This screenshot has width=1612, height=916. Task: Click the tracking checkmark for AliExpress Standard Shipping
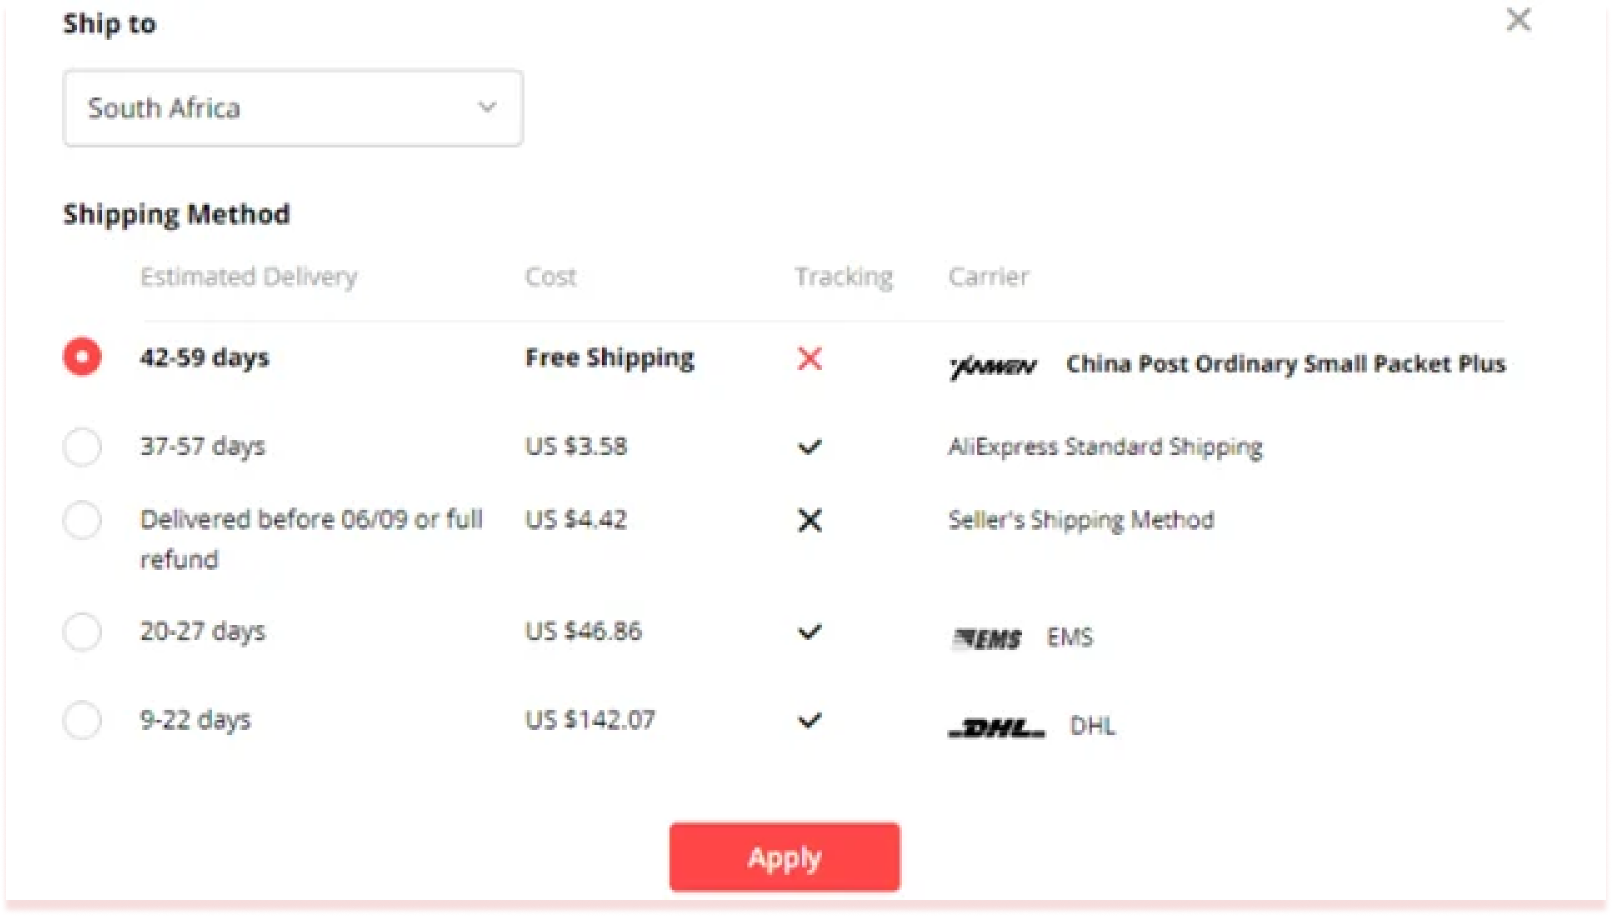point(810,447)
